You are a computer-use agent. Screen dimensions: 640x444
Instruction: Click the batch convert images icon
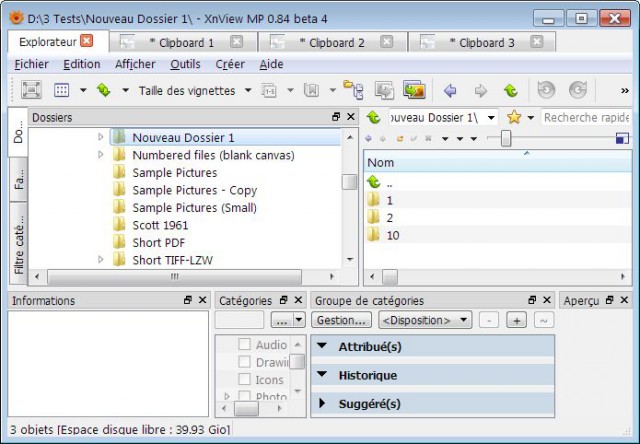pos(414,90)
